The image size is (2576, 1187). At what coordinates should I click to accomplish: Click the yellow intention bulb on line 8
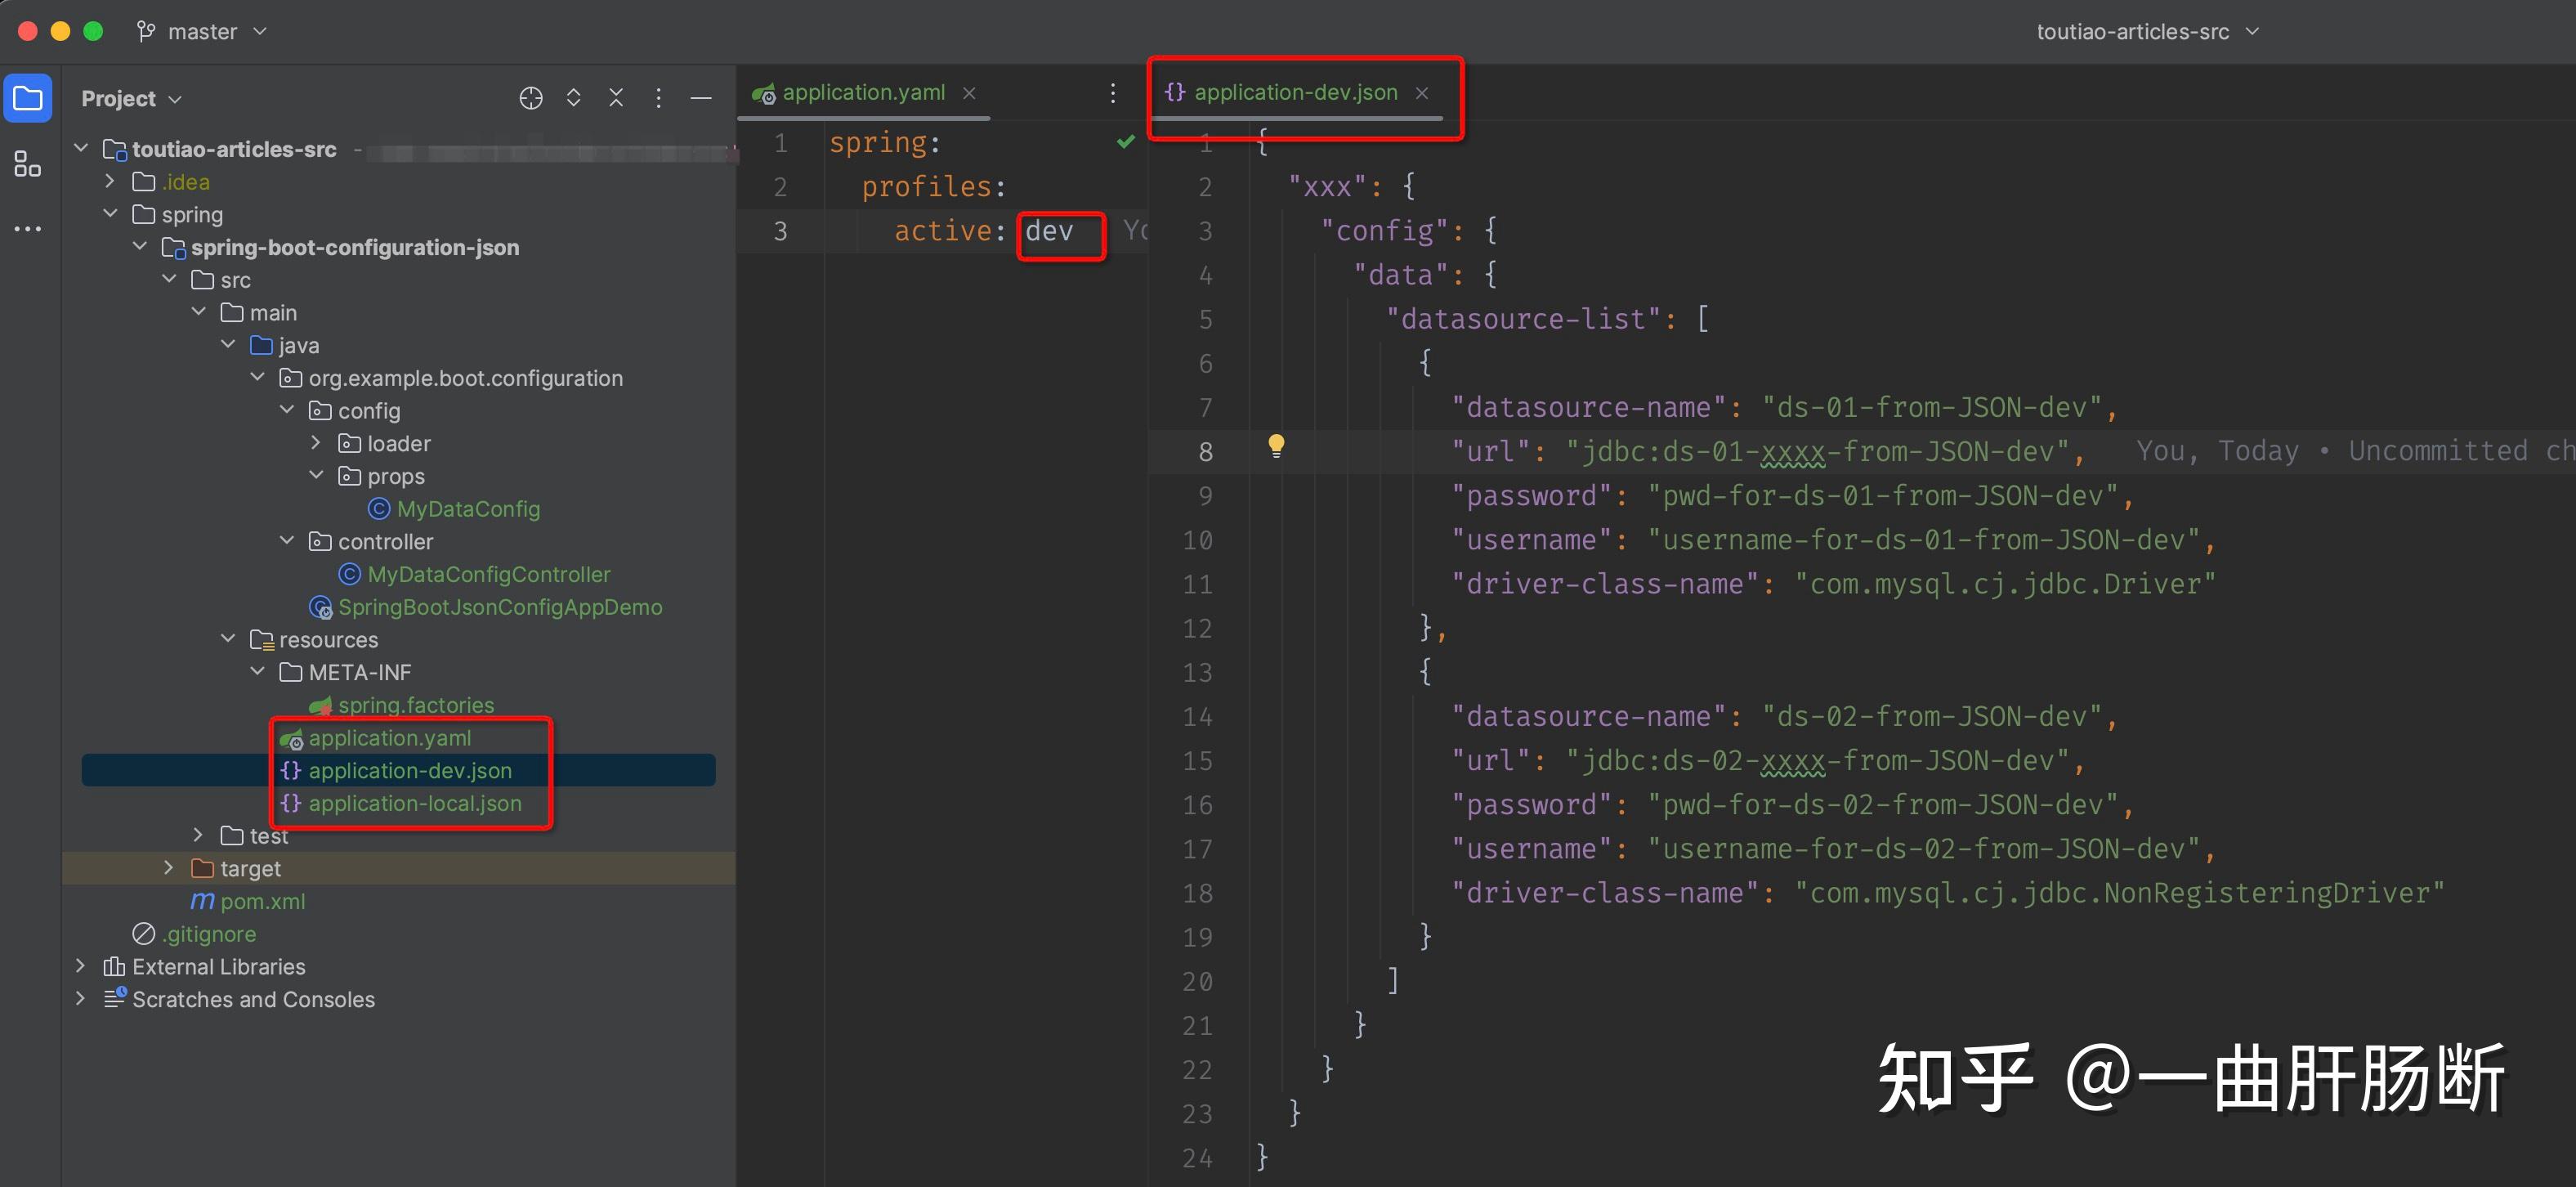click(x=1276, y=446)
